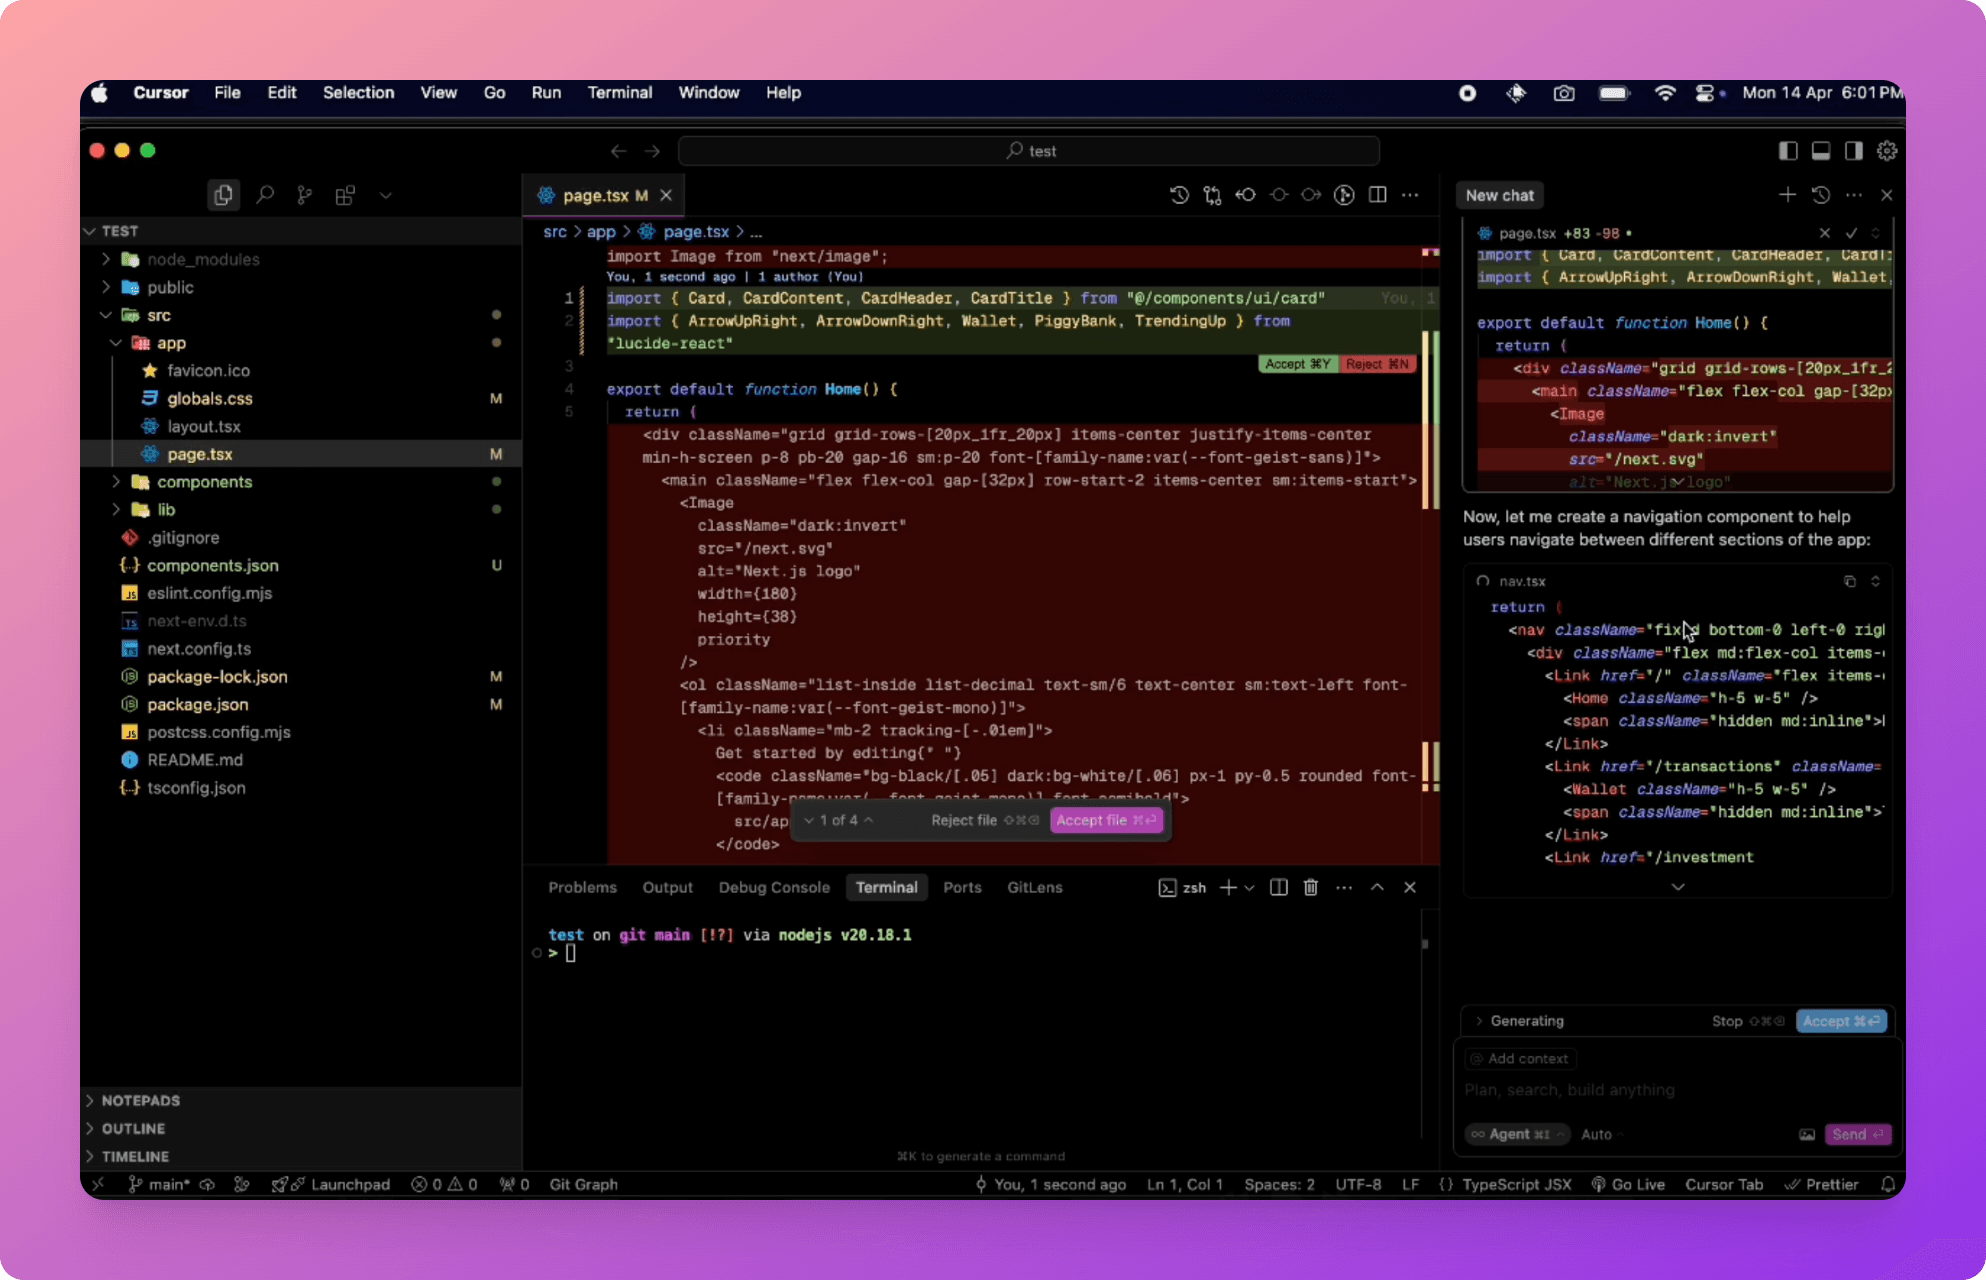The width and height of the screenshot is (1986, 1280).
Task: Open the Search view icon
Action: click(x=265, y=195)
